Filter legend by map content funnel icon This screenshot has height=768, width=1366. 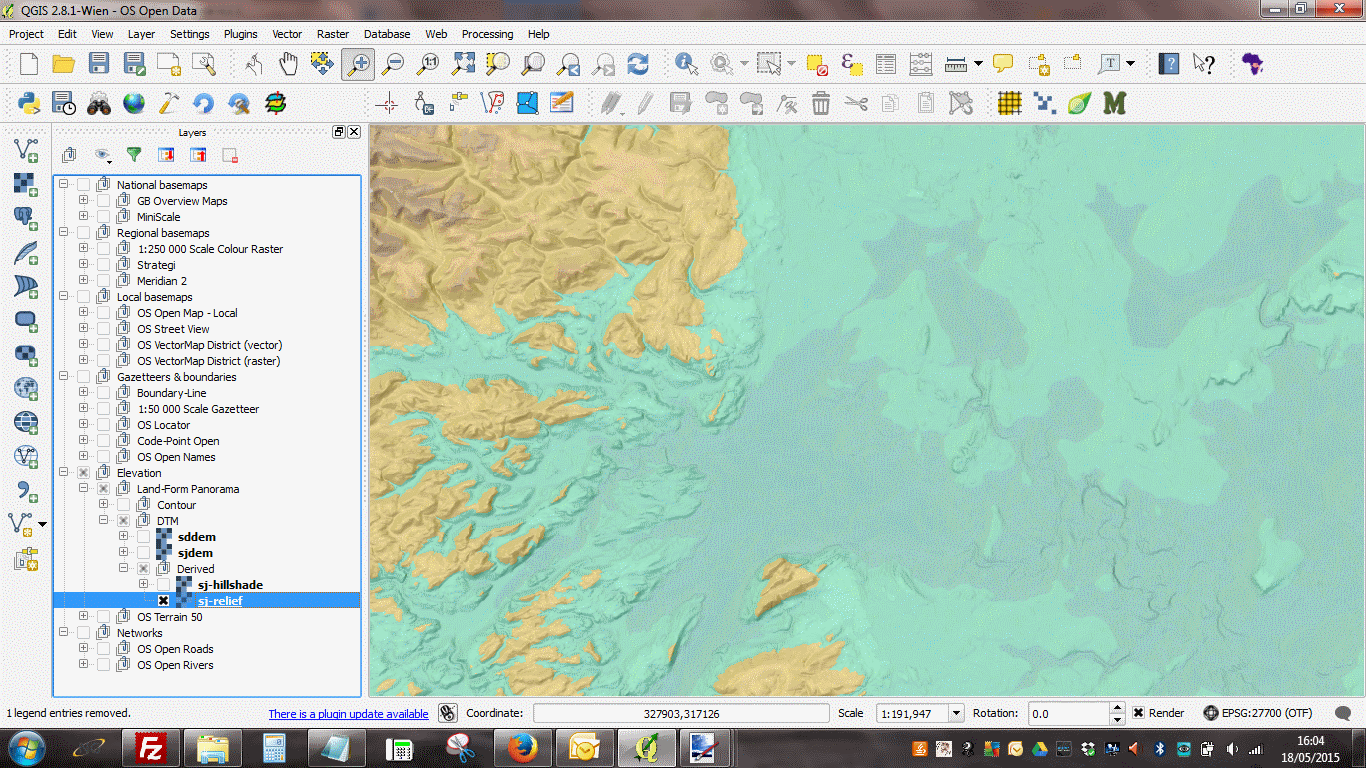pos(133,155)
